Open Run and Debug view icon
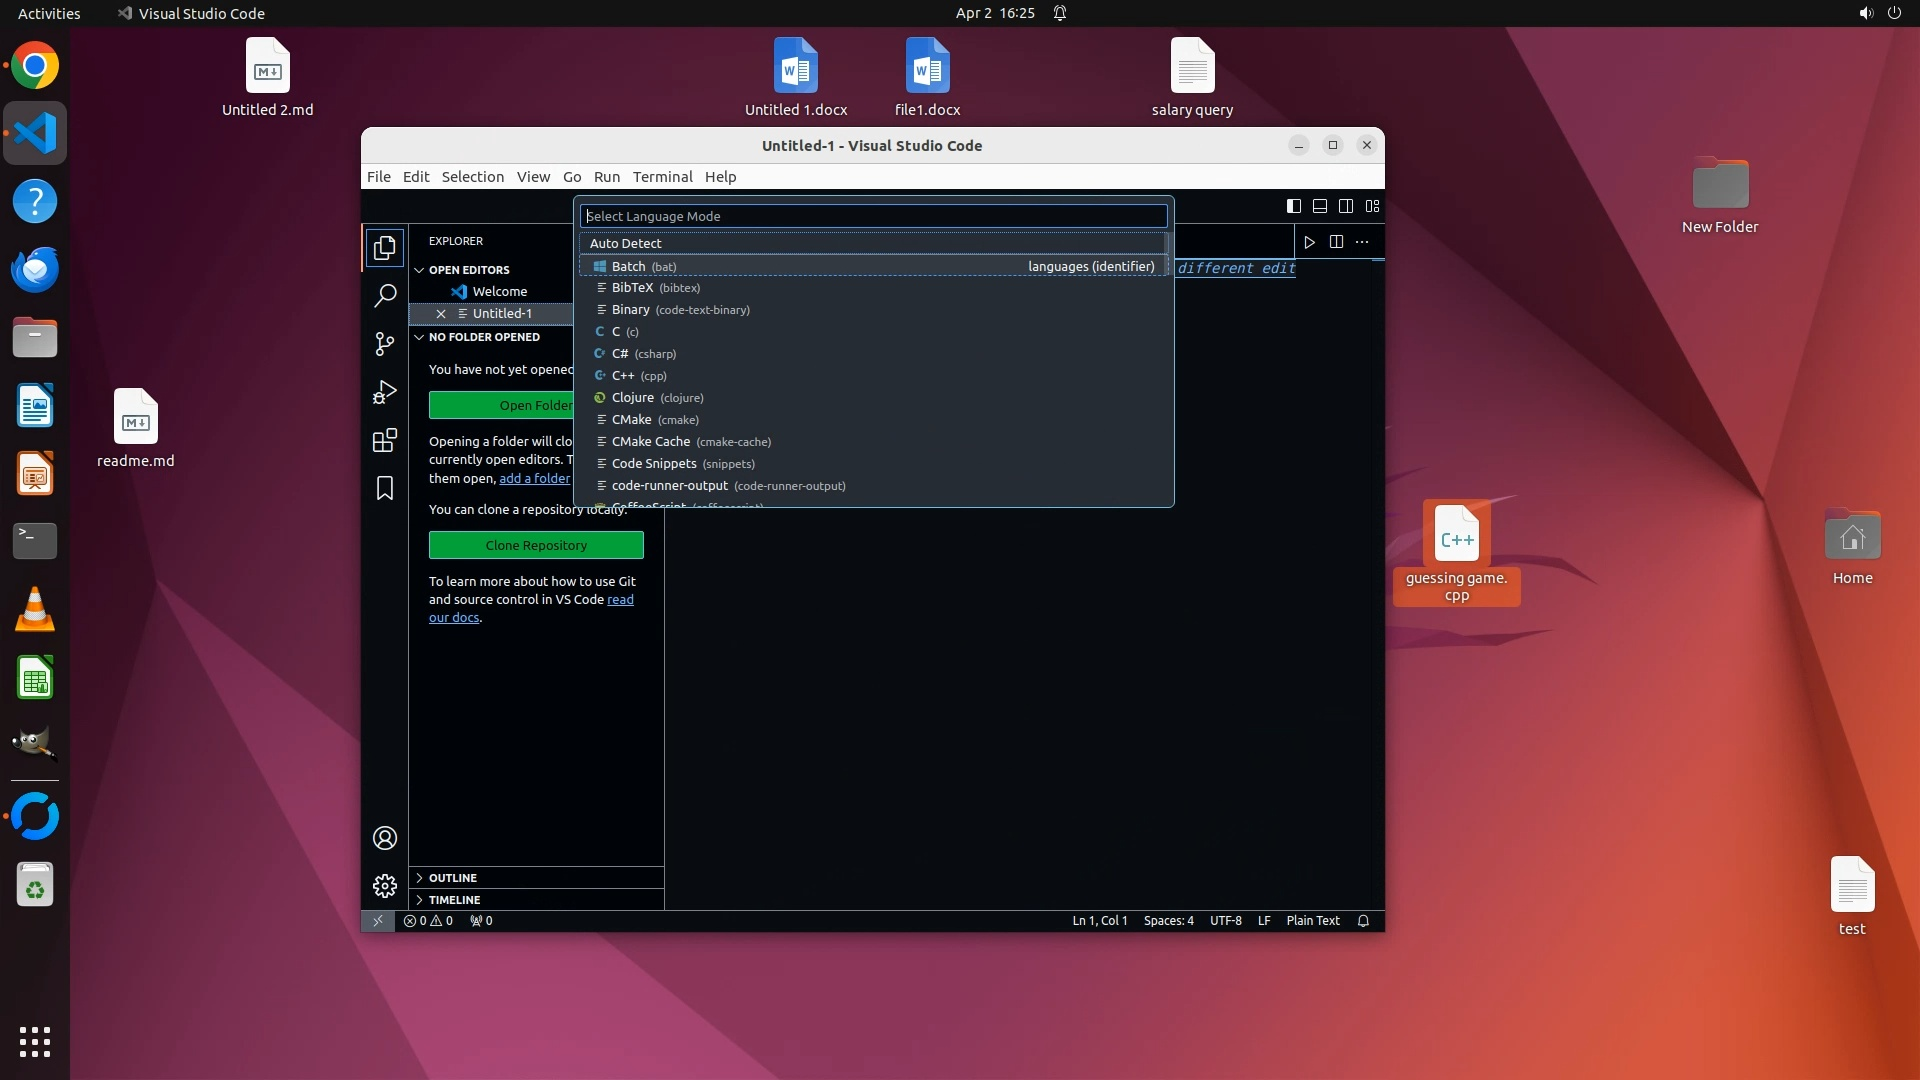1920x1080 pixels. pyautogui.click(x=385, y=392)
